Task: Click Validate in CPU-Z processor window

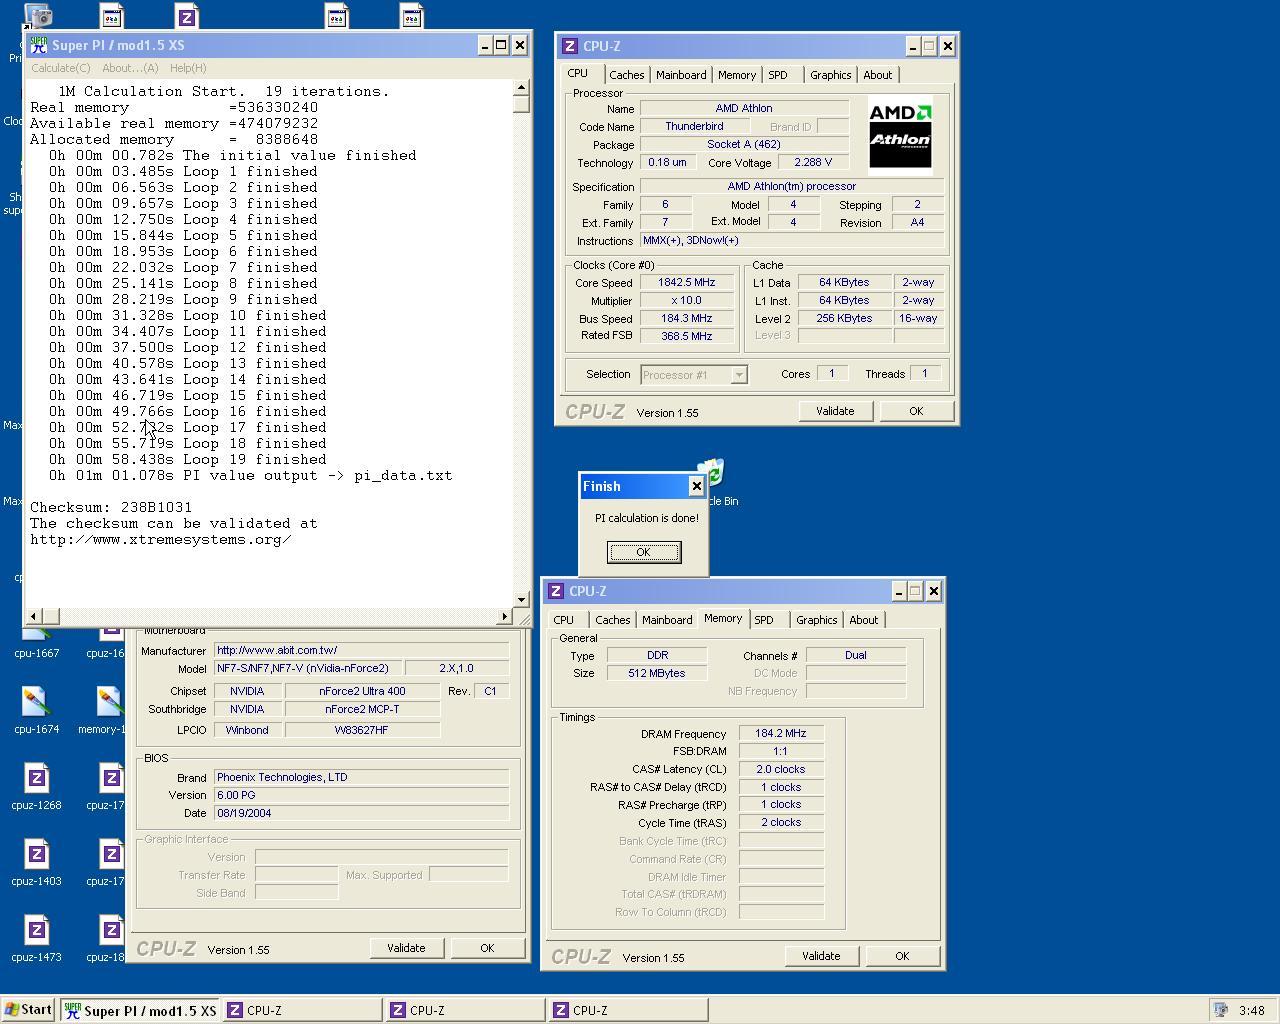Action: (x=835, y=411)
